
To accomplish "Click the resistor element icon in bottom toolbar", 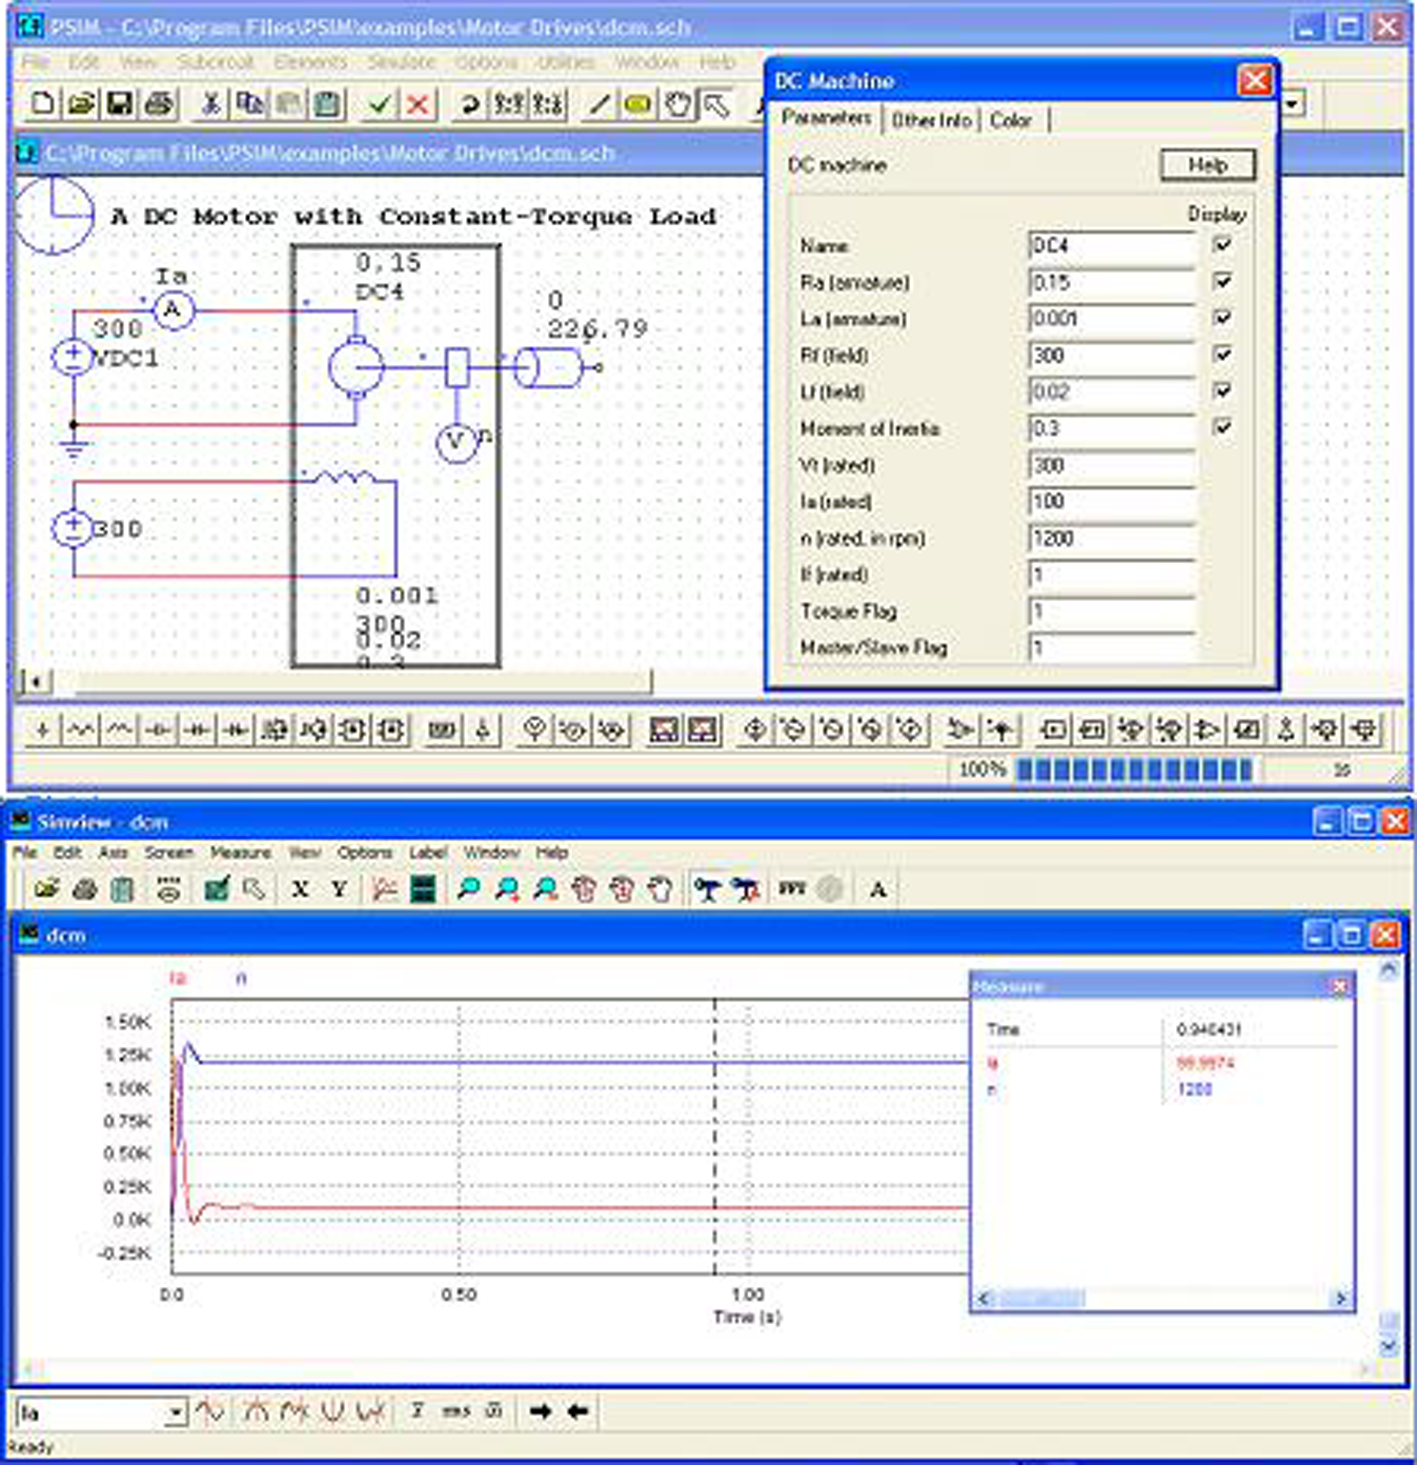I will [x=81, y=731].
